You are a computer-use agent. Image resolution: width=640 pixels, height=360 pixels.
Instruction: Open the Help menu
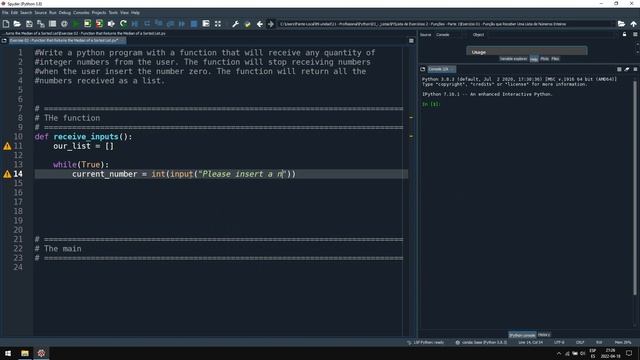pos(135,13)
